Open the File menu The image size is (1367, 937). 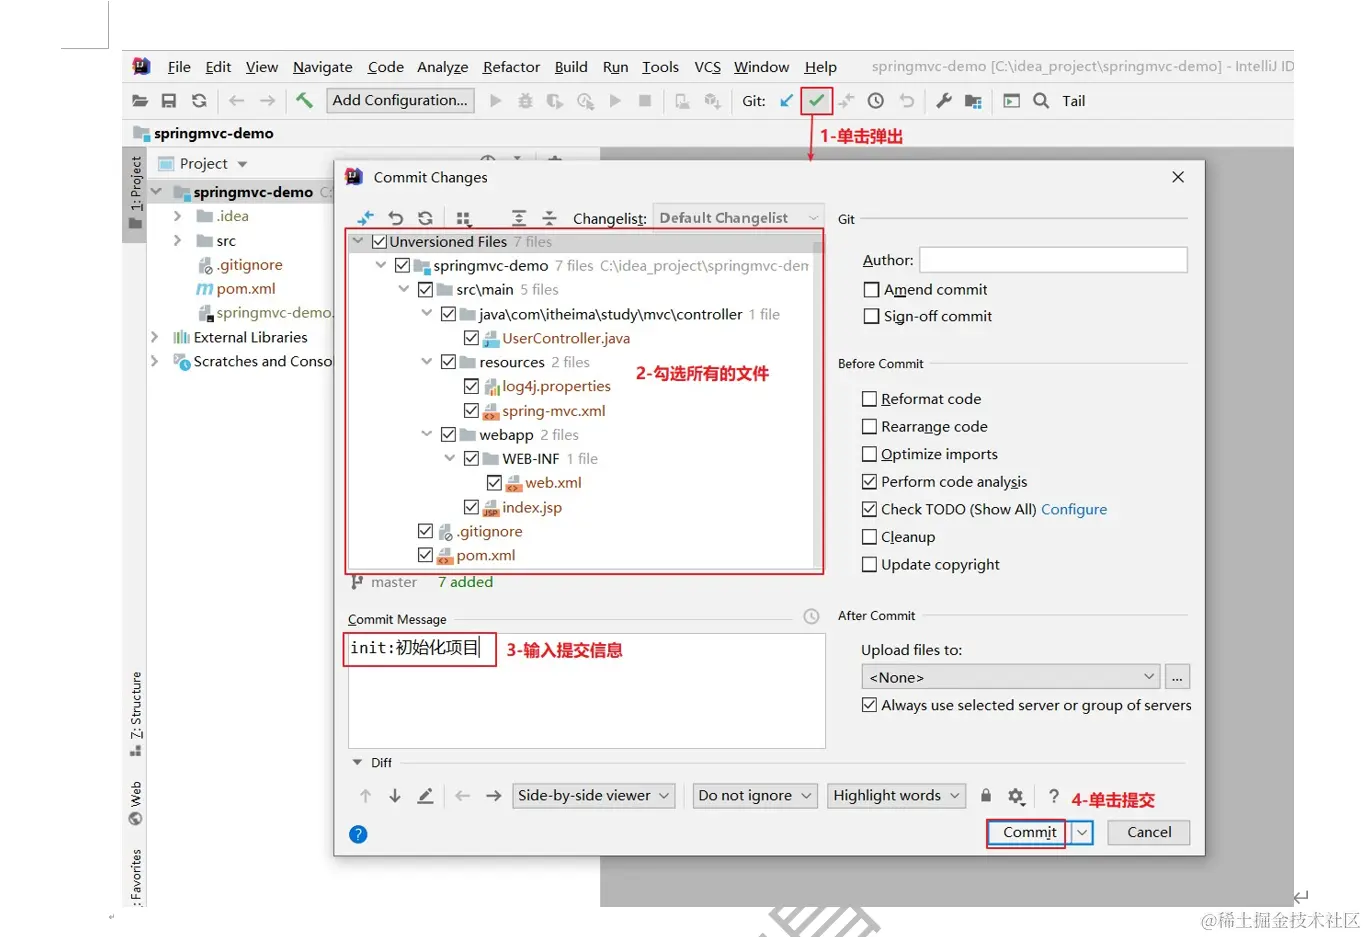point(179,67)
